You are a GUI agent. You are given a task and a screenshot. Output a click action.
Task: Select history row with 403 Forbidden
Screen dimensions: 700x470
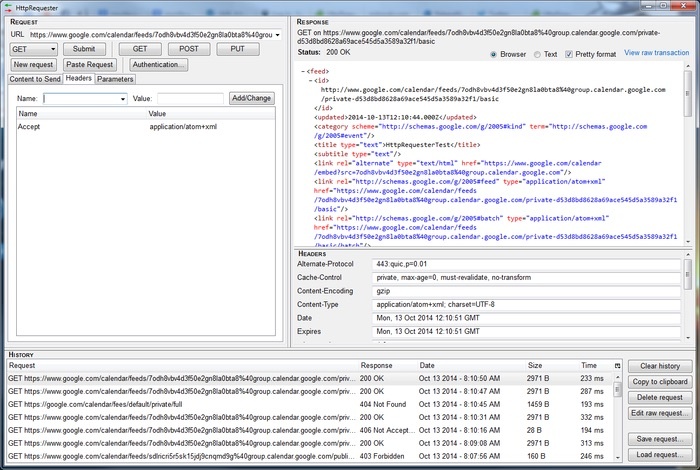point(310,456)
